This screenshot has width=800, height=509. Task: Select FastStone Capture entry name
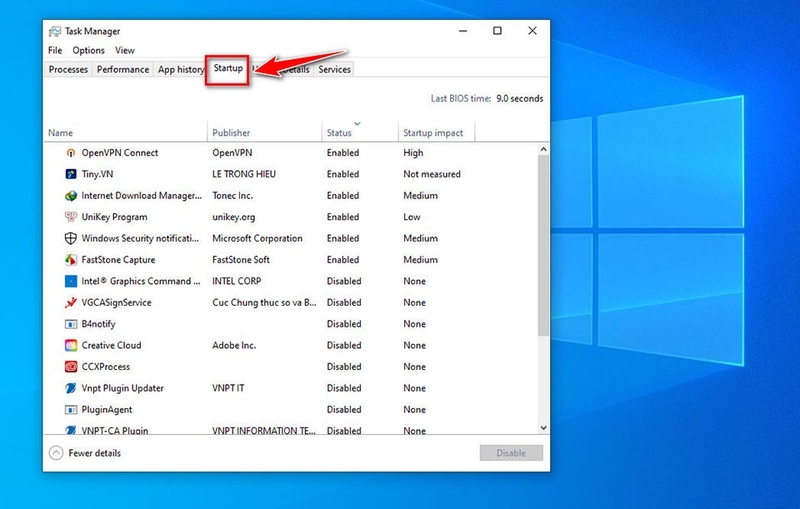[x=118, y=260]
